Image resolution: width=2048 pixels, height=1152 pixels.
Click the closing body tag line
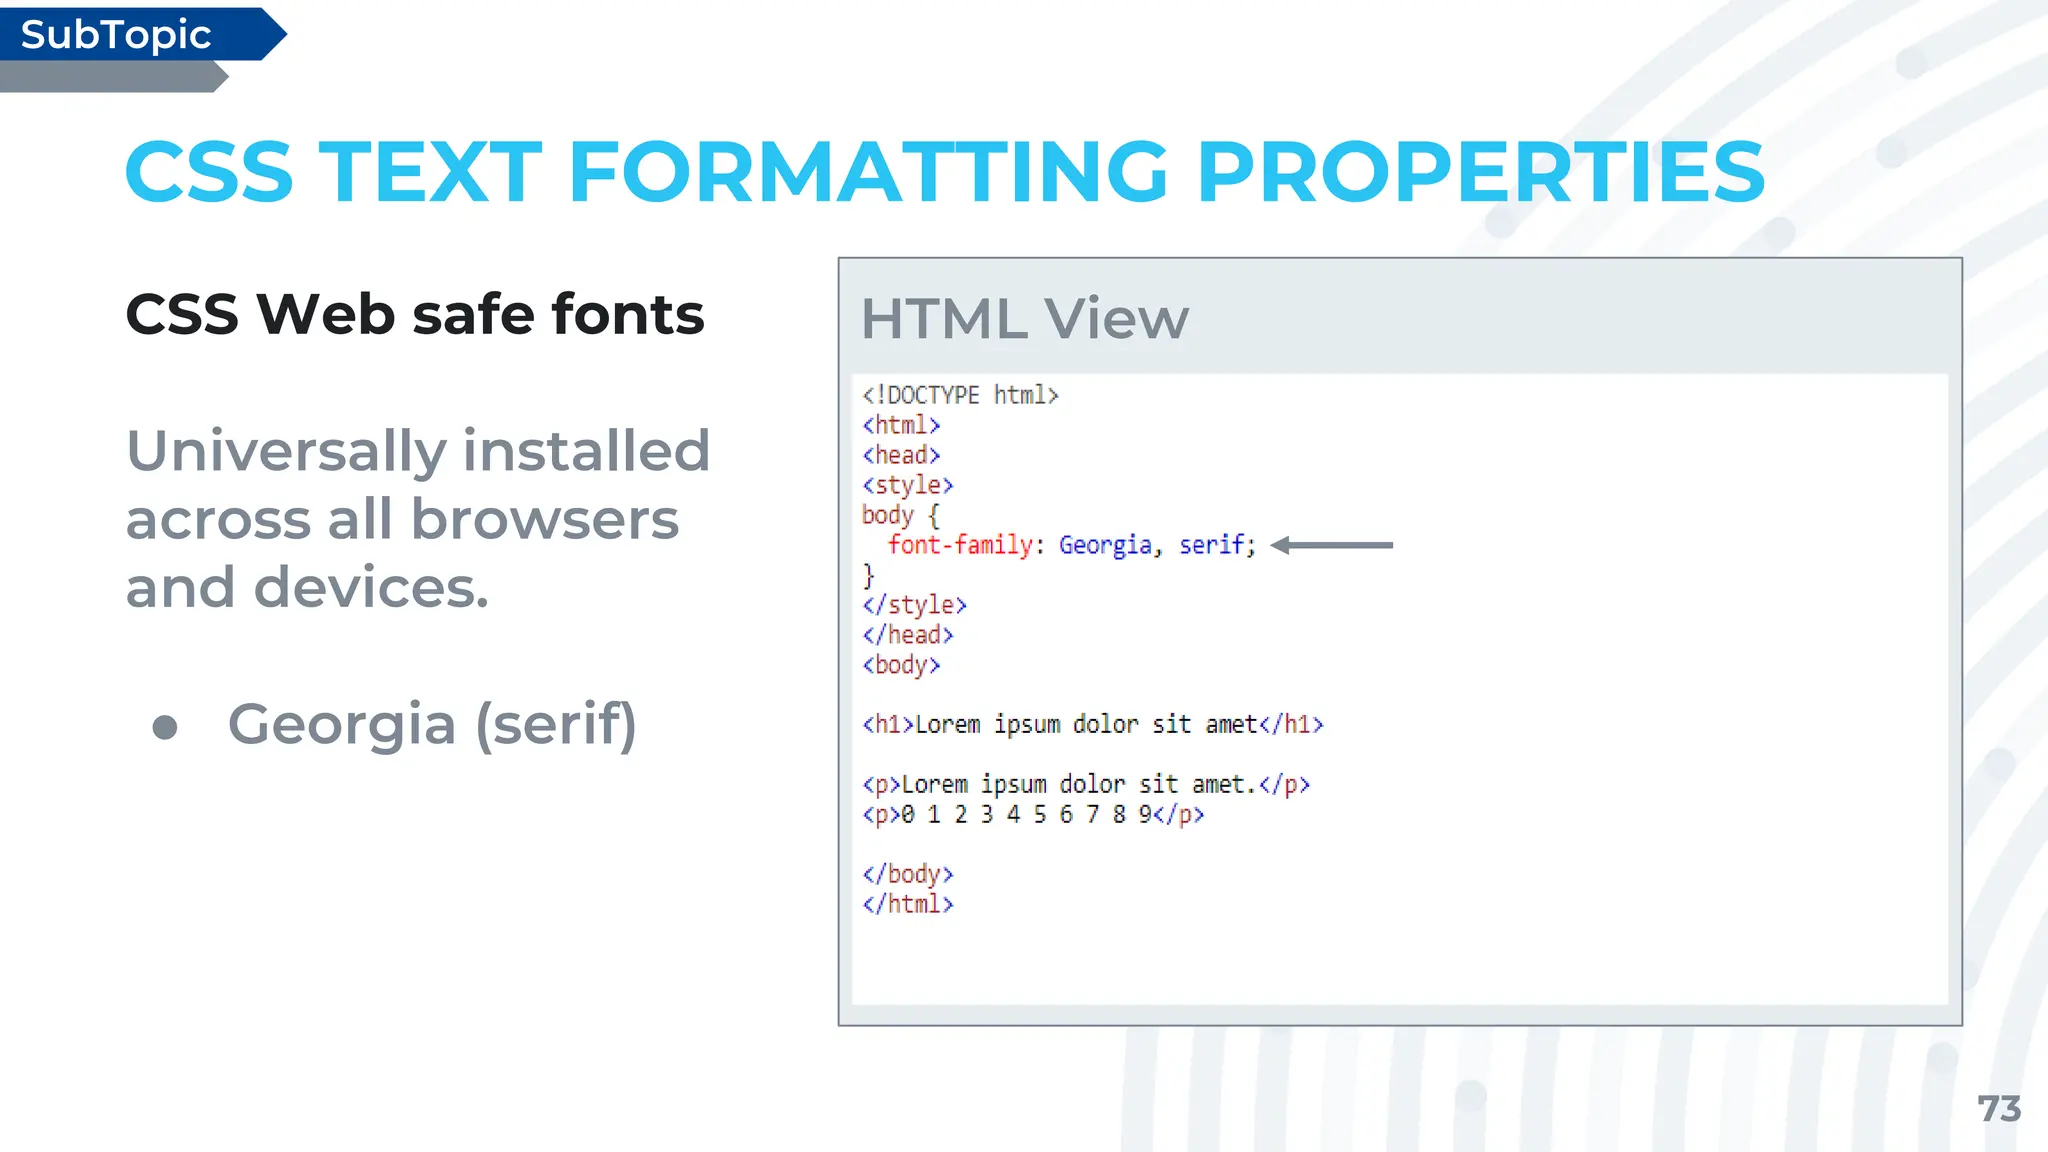(x=907, y=874)
